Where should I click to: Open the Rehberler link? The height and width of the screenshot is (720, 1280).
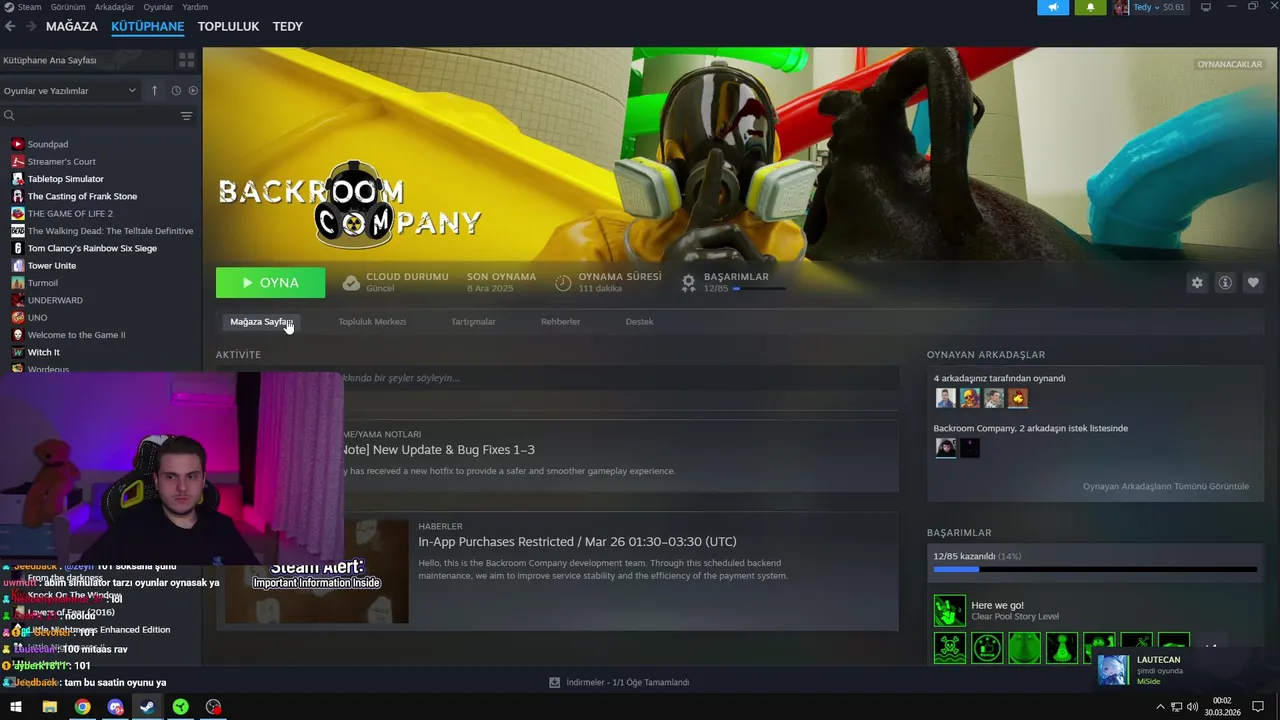560,321
